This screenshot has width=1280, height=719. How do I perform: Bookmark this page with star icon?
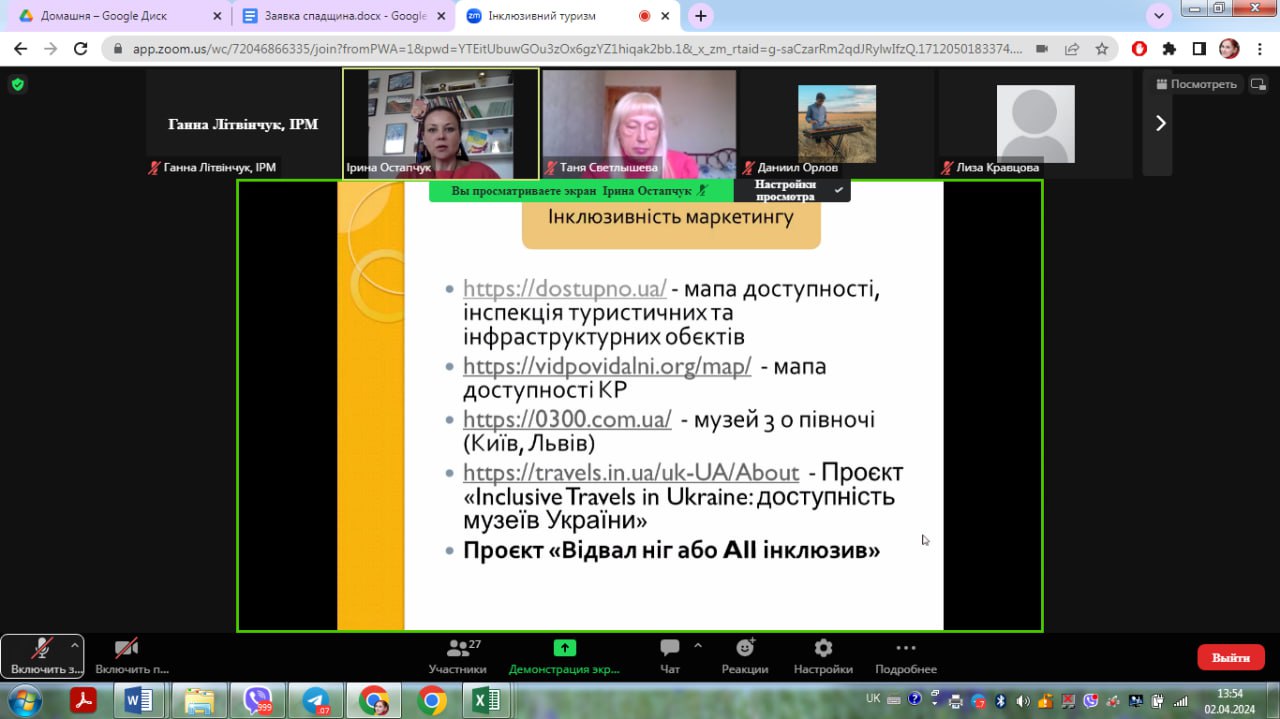(x=1101, y=48)
